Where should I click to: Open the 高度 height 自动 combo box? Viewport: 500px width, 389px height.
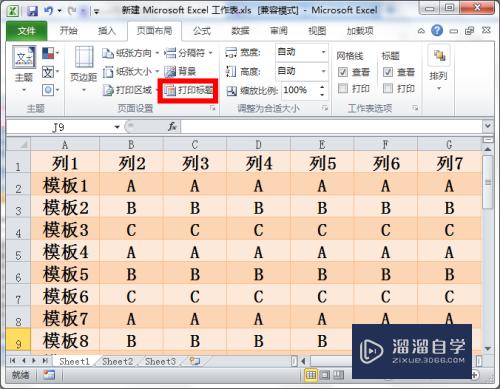pyautogui.click(x=302, y=71)
